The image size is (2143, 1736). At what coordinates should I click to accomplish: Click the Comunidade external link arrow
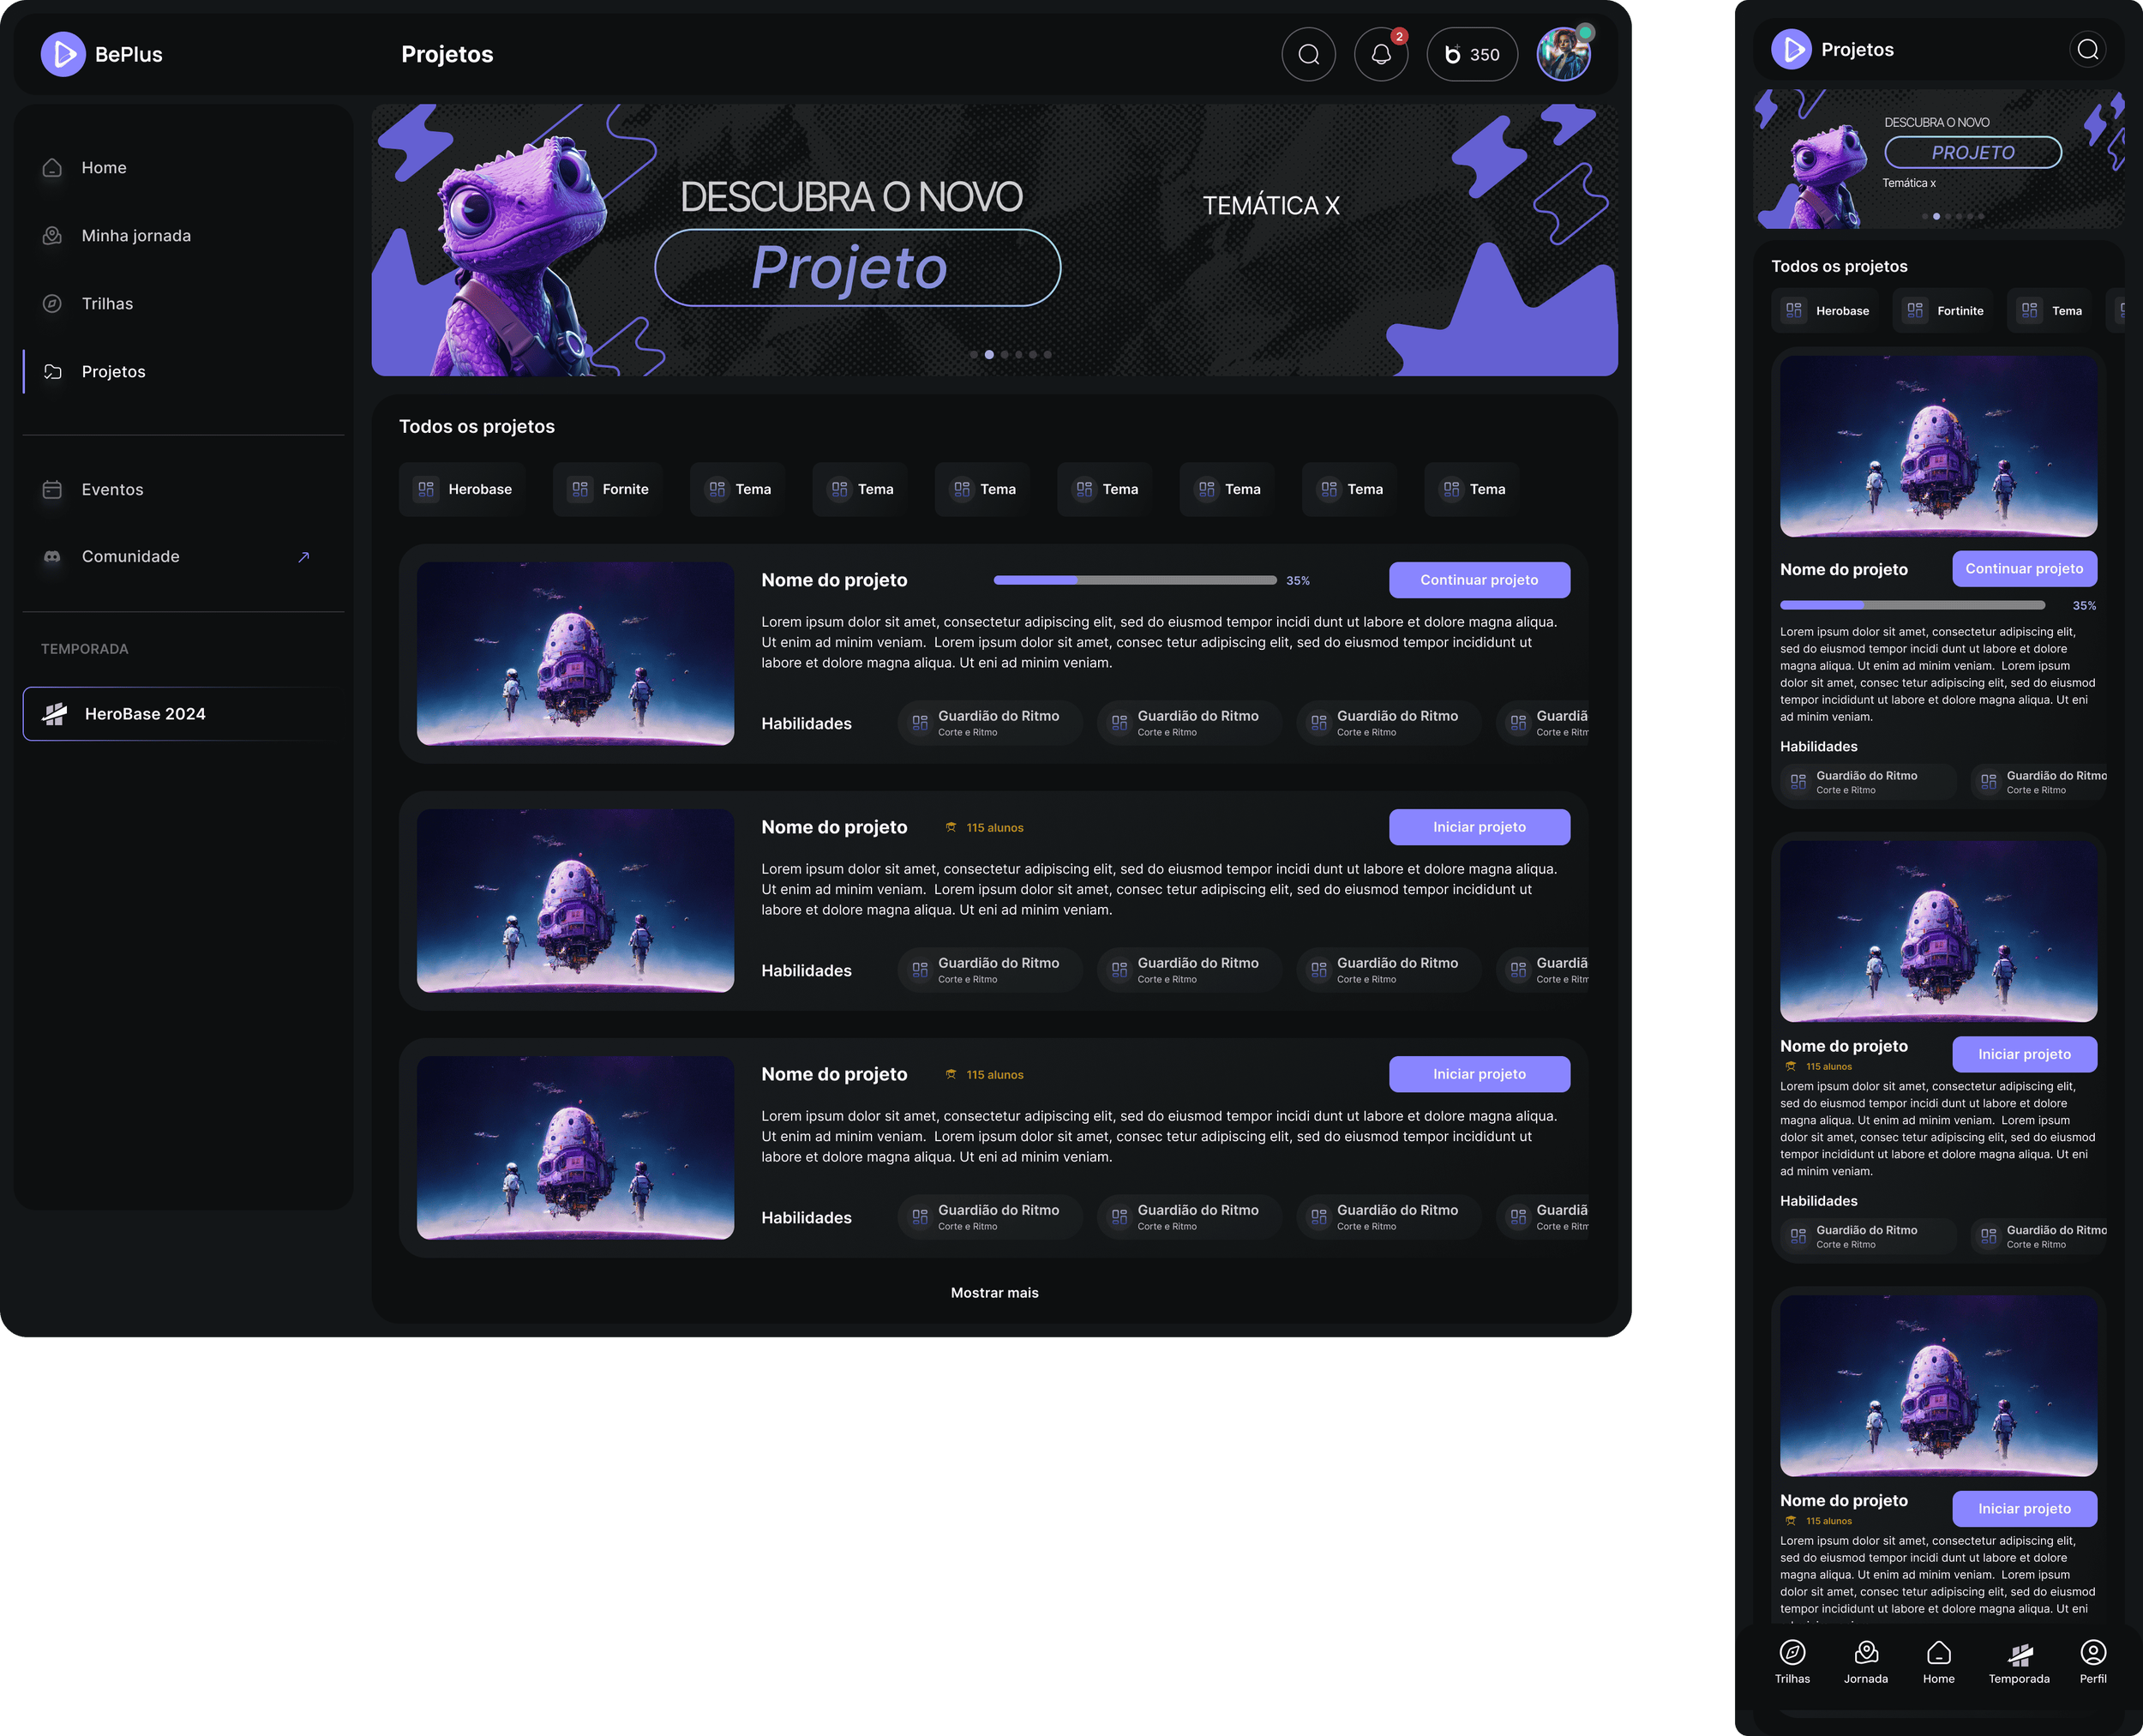(304, 557)
